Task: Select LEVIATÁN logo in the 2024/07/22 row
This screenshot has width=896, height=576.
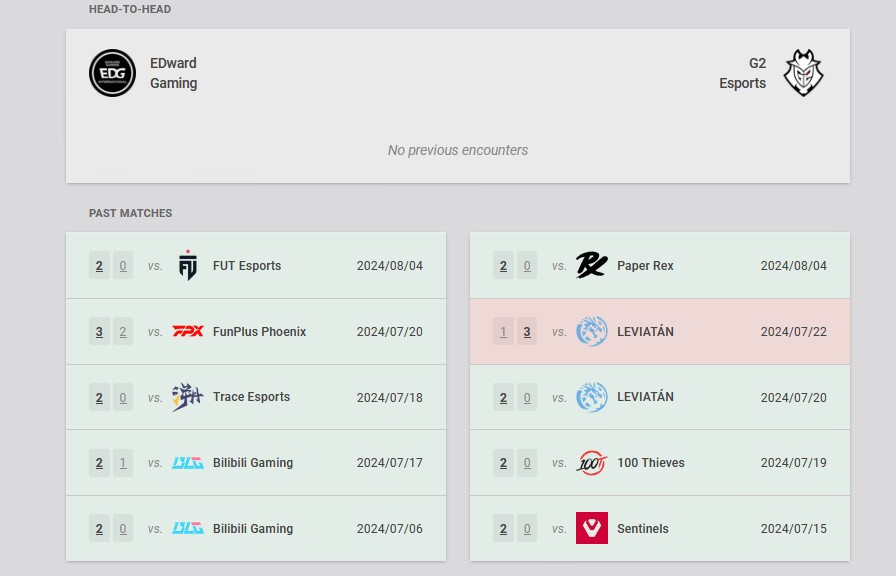Action: [x=591, y=331]
